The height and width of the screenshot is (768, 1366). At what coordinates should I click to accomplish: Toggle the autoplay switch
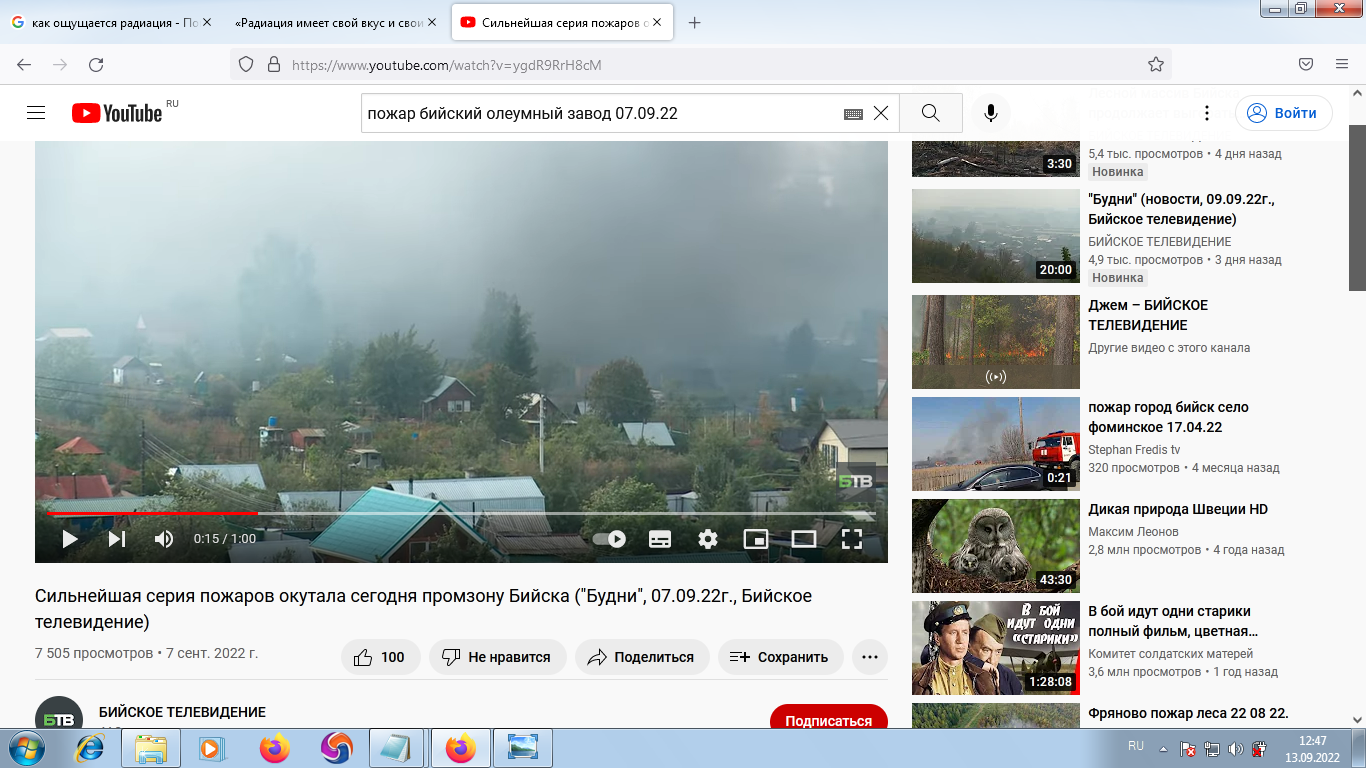pyautogui.click(x=609, y=539)
